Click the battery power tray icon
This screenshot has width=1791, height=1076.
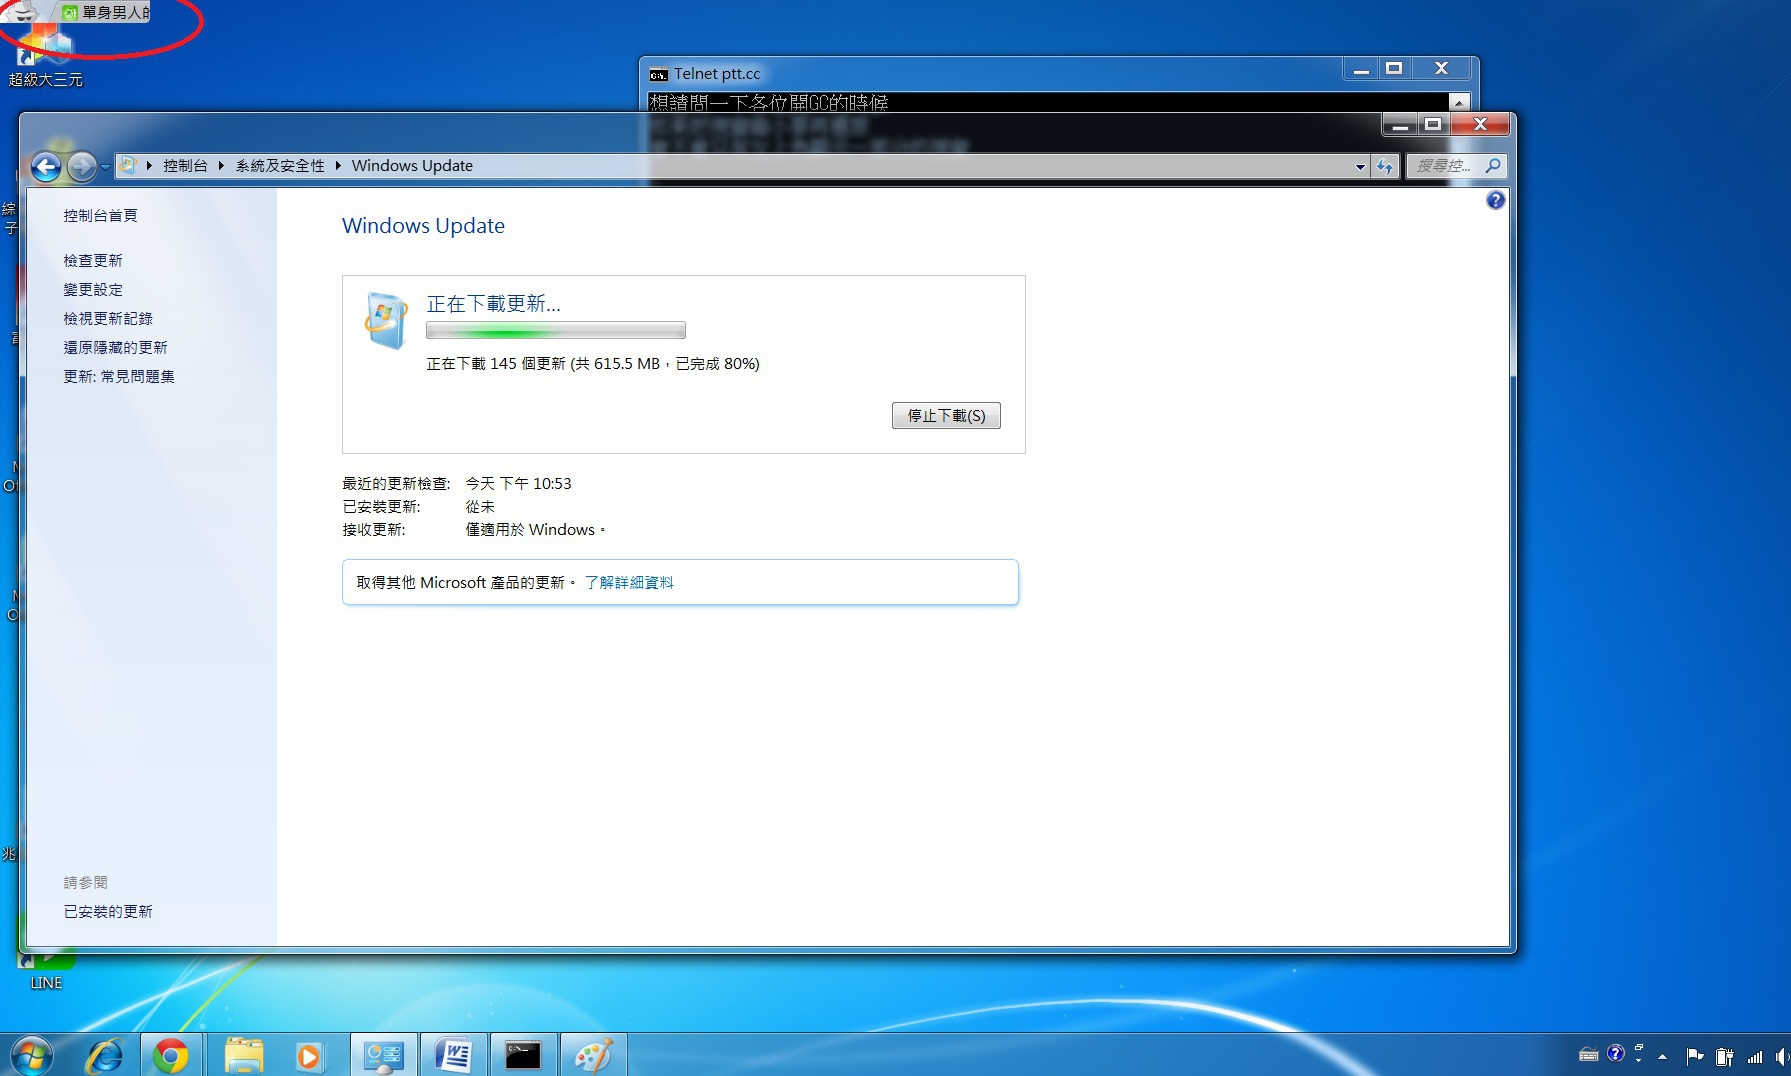(1724, 1056)
